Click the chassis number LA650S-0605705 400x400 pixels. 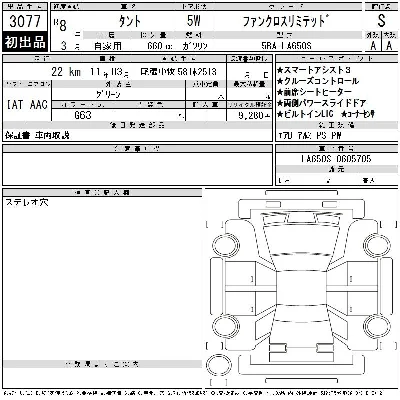pyautogui.click(x=336, y=159)
